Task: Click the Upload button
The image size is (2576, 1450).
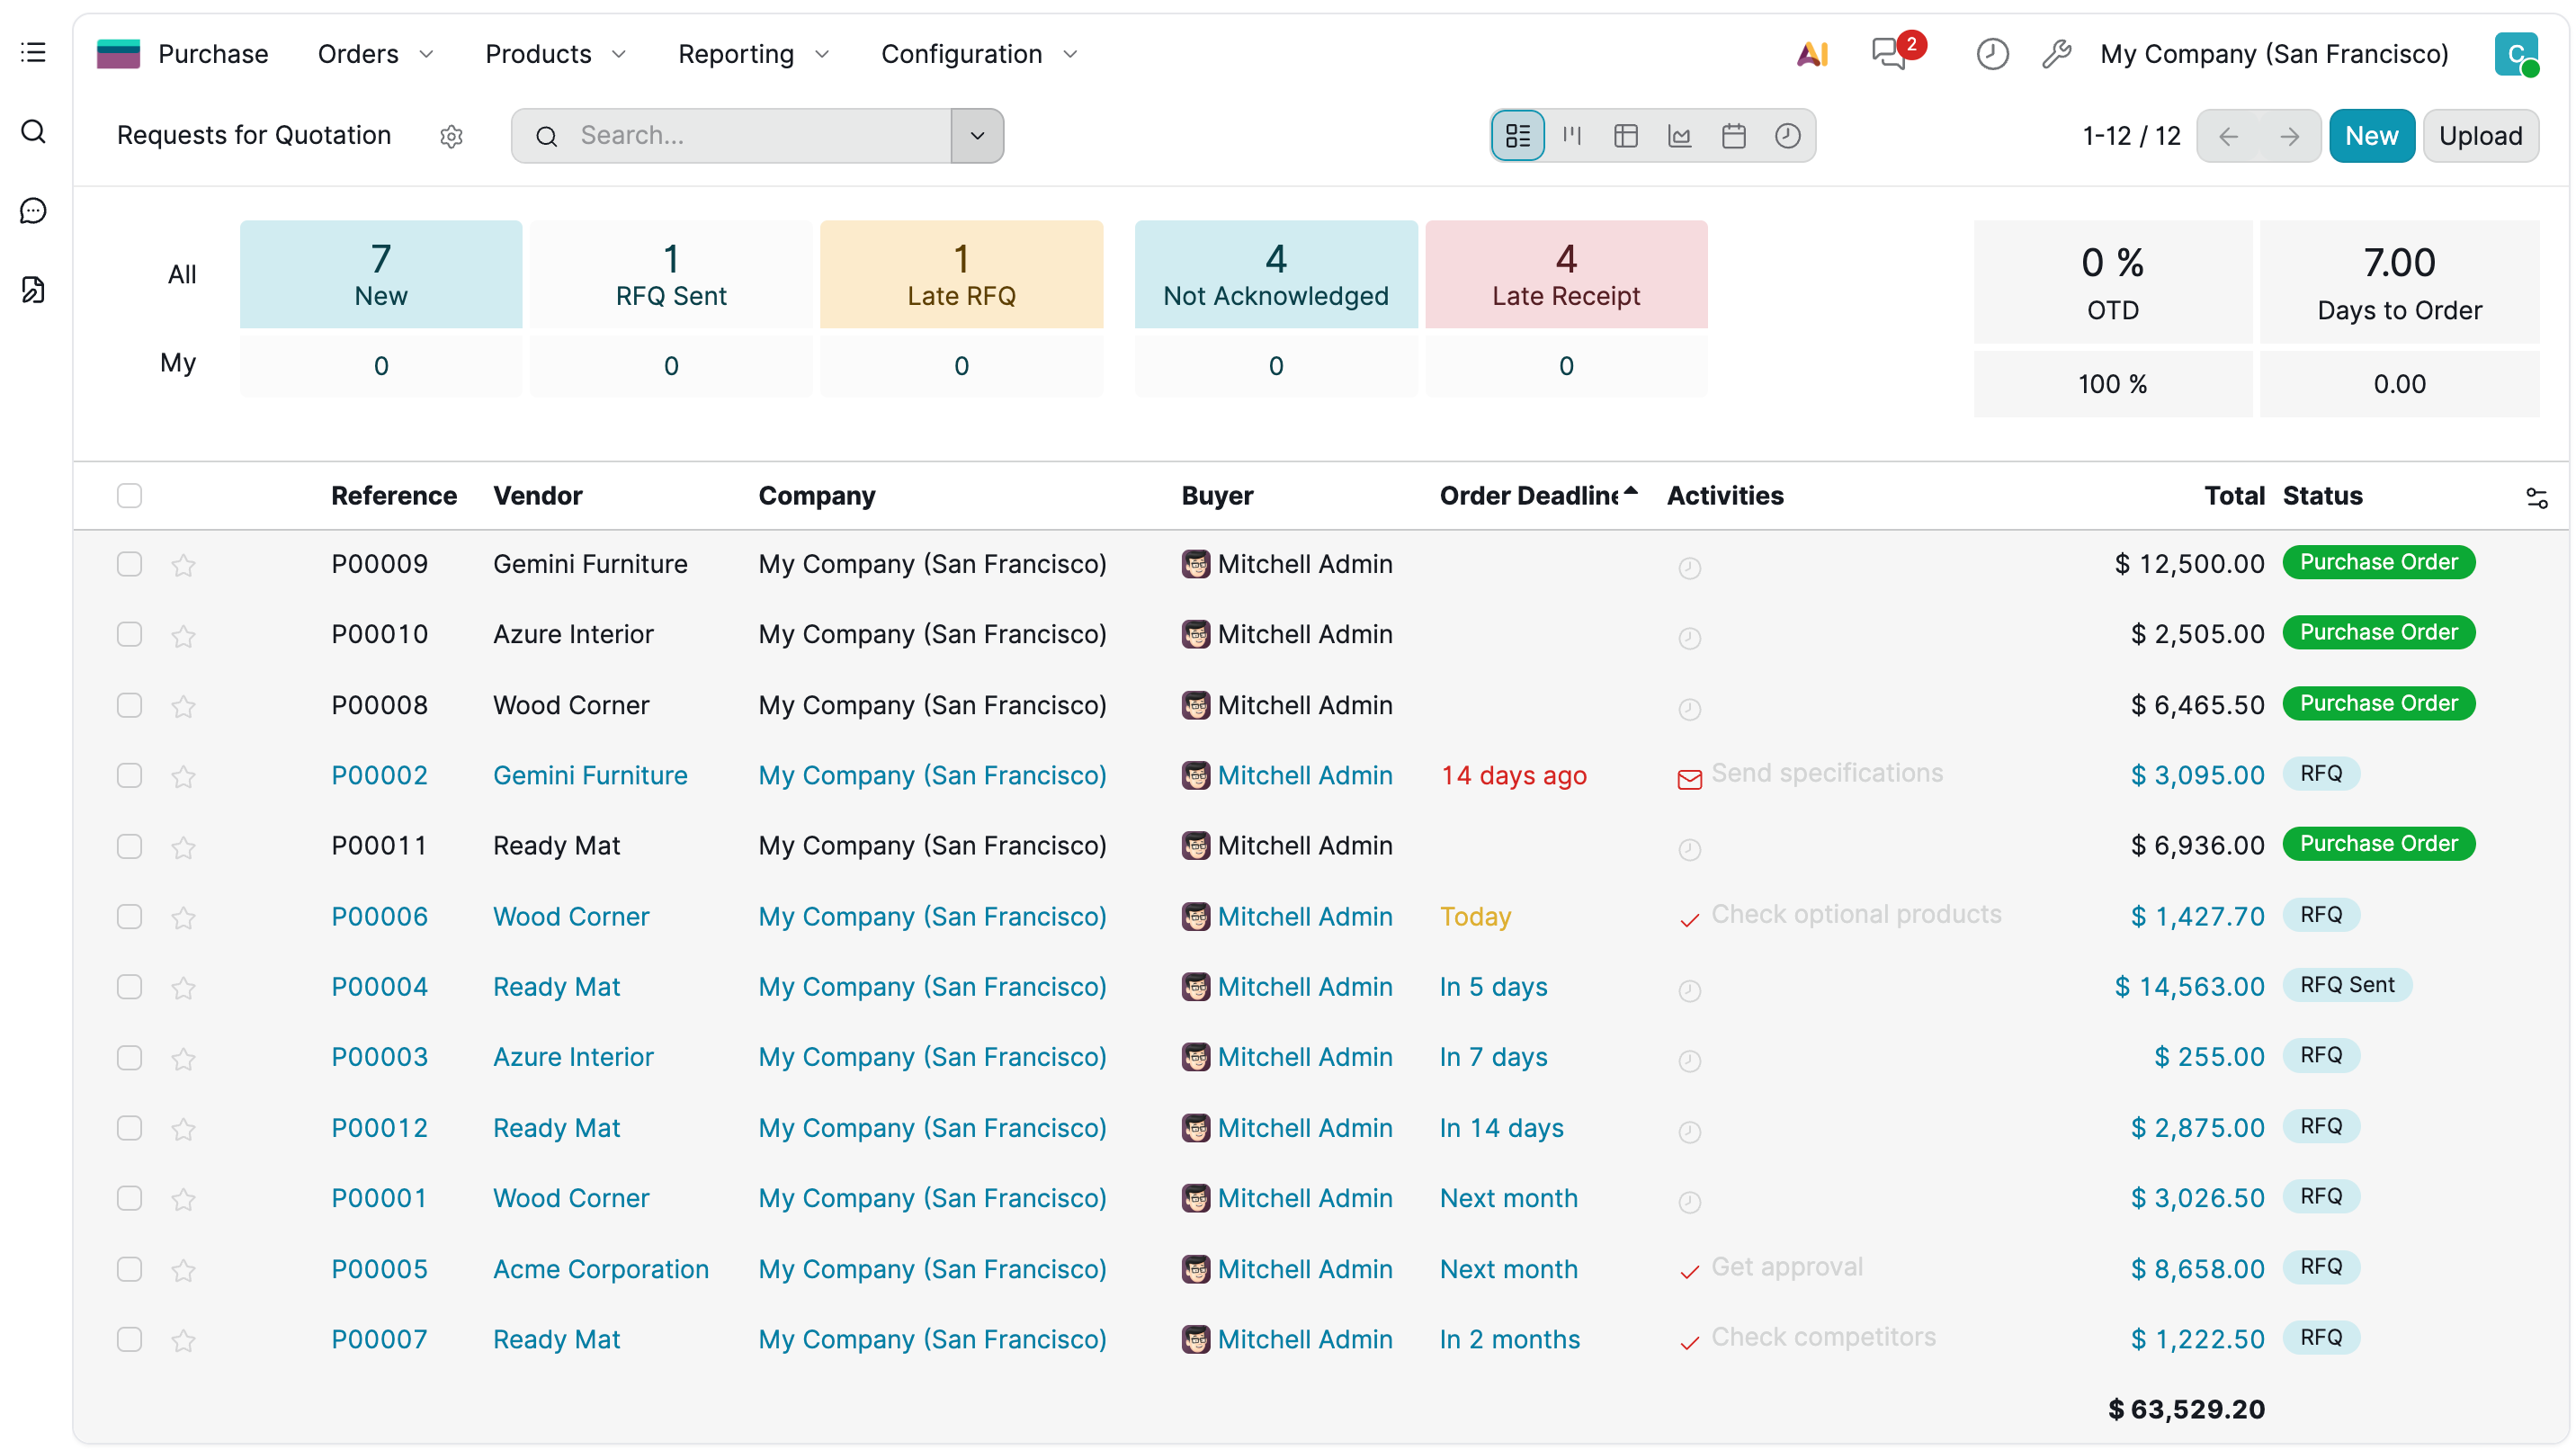Action: (x=2480, y=135)
